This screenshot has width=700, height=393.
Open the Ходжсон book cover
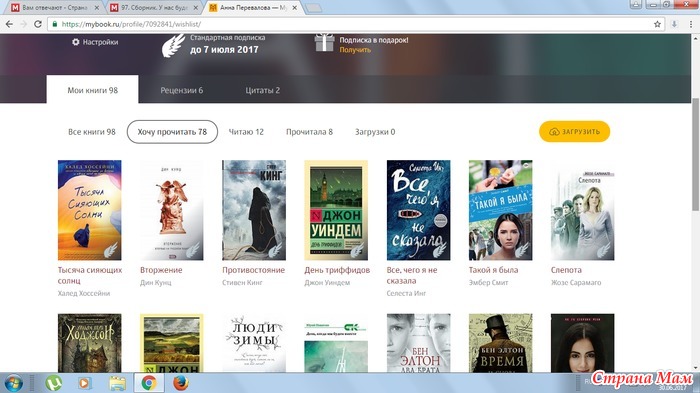pyautogui.click(x=89, y=343)
